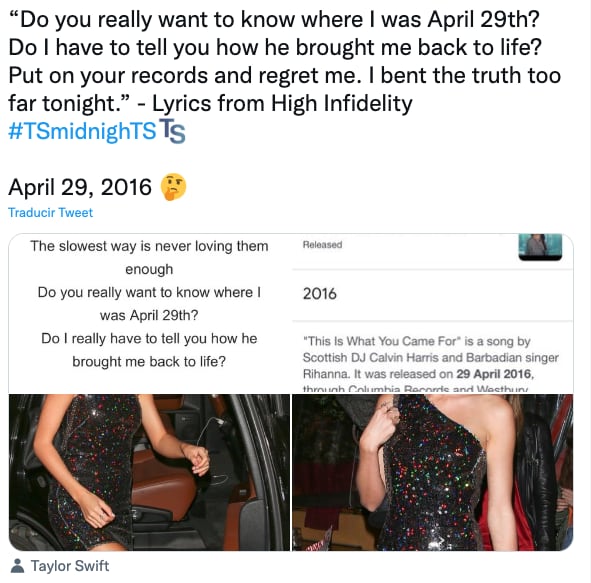Click the #TSmidnighTS hashtag link
Image resolution: width=591 pixels, height=583 pixels.
[x=82, y=131]
